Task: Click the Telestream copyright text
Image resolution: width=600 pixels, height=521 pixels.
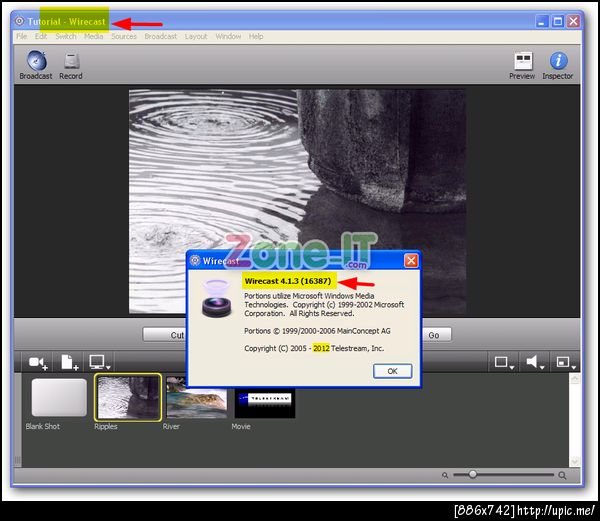Action: click(314, 348)
